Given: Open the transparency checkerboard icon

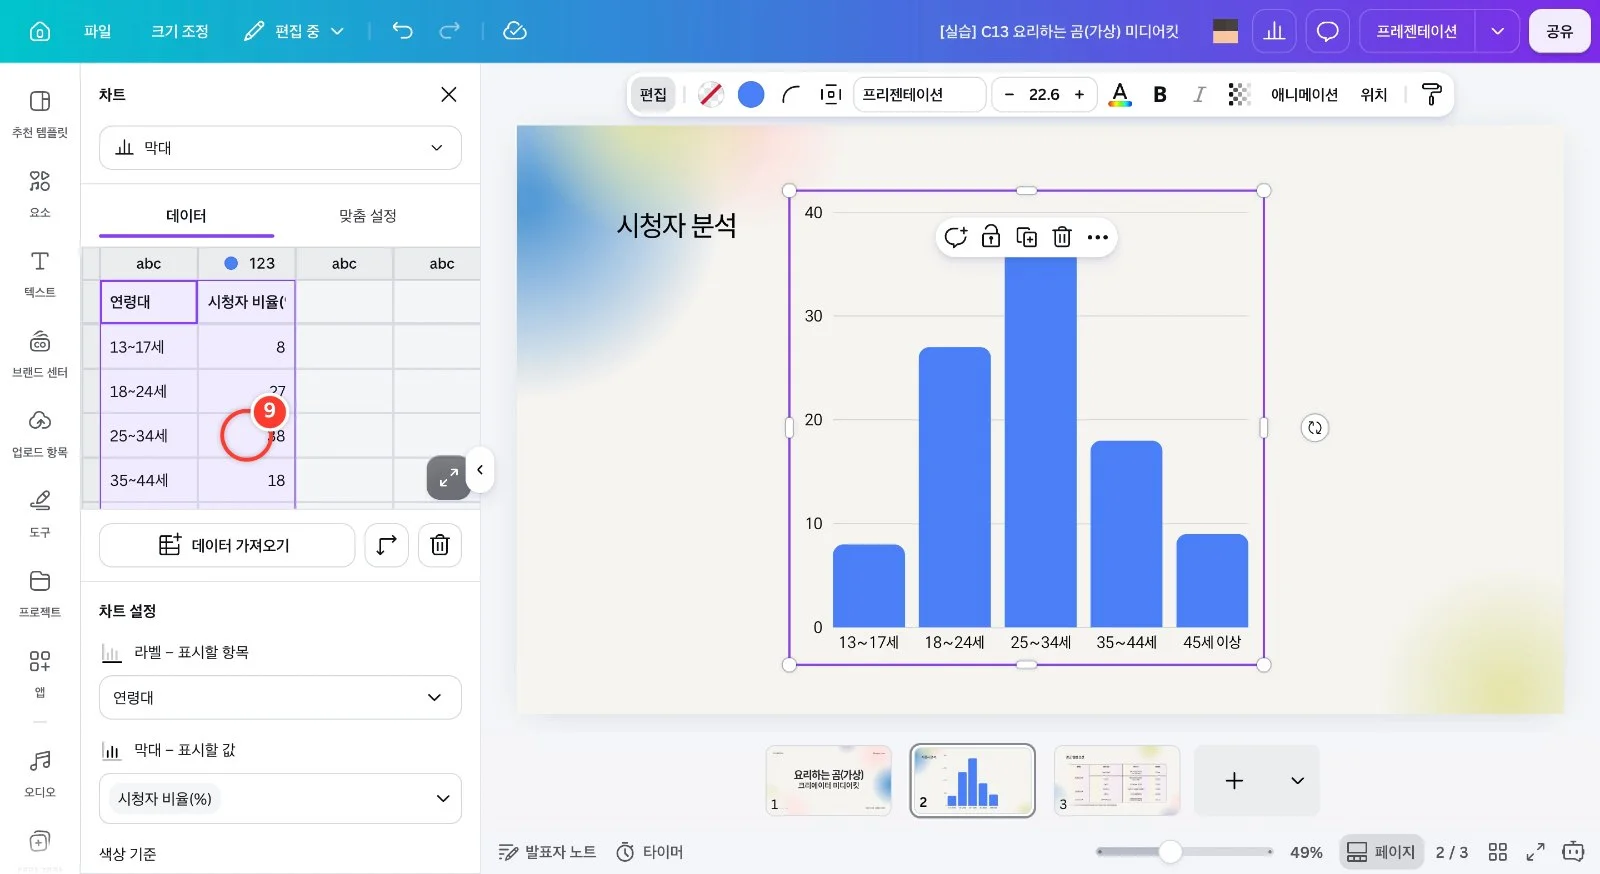Looking at the screenshot, I should (x=1239, y=94).
